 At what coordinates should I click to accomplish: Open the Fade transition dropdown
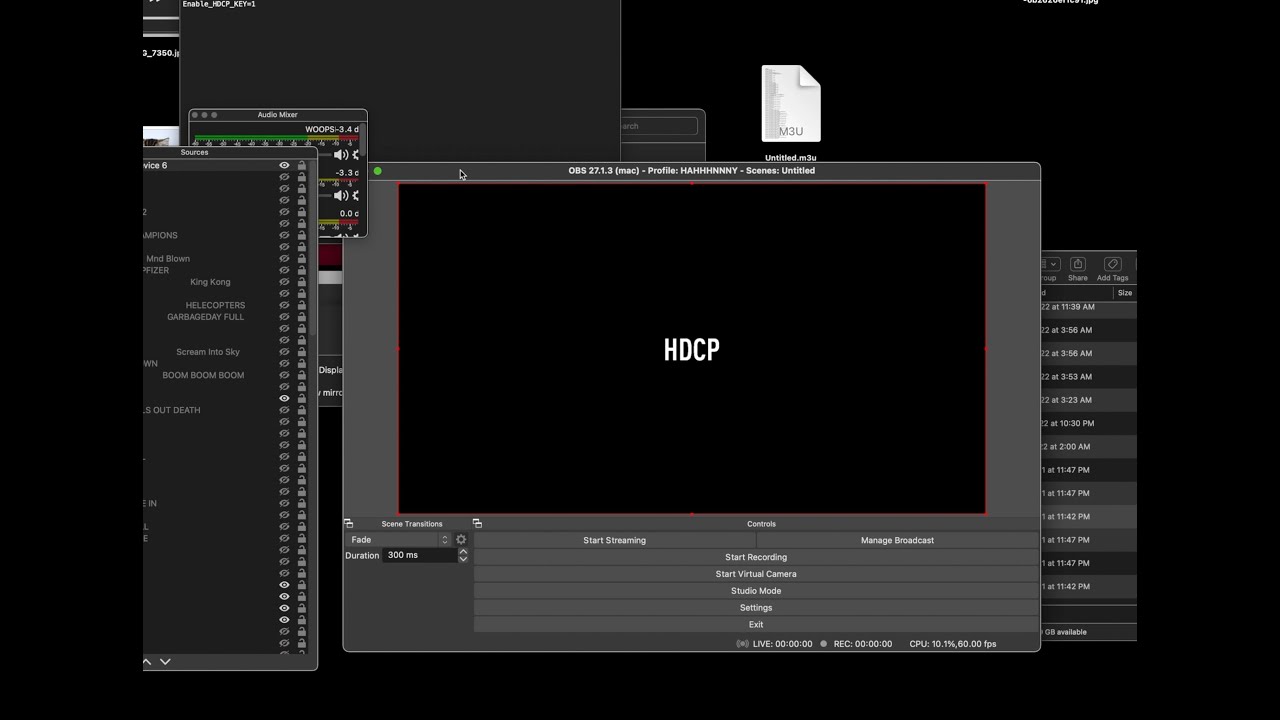click(x=400, y=540)
